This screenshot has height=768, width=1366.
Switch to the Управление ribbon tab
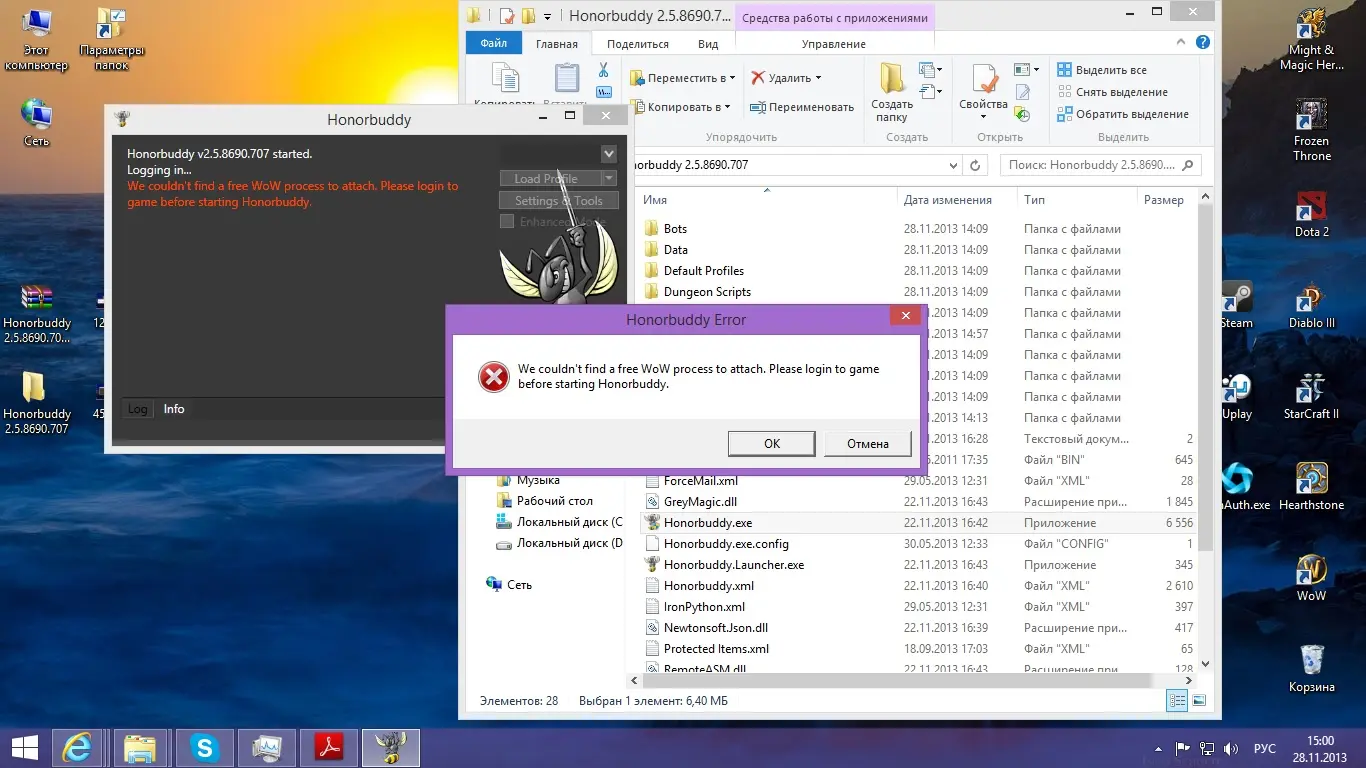coord(834,44)
